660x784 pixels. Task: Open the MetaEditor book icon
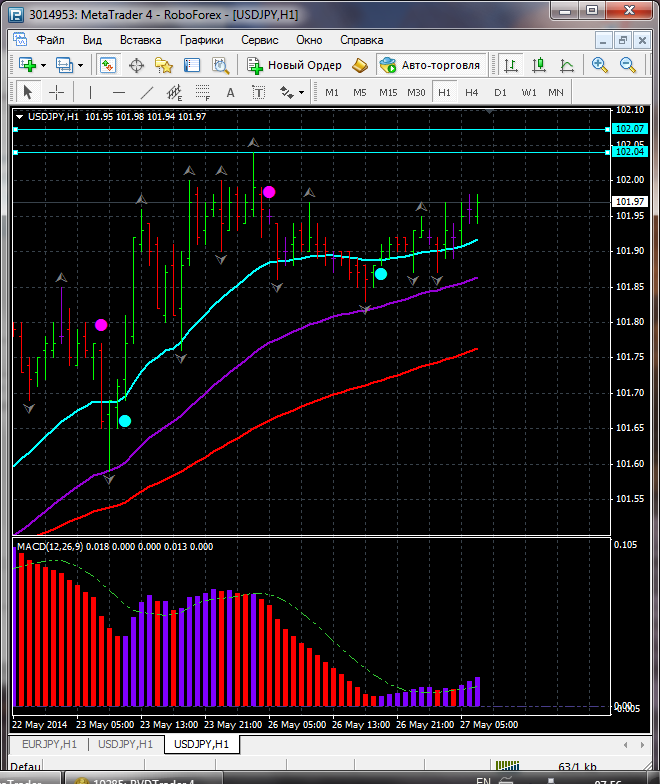(360, 65)
